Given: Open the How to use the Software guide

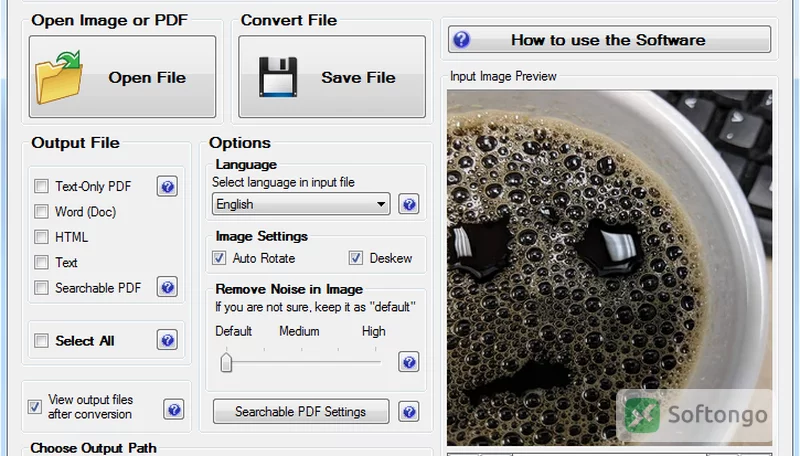Looking at the screenshot, I should click(609, 39).
